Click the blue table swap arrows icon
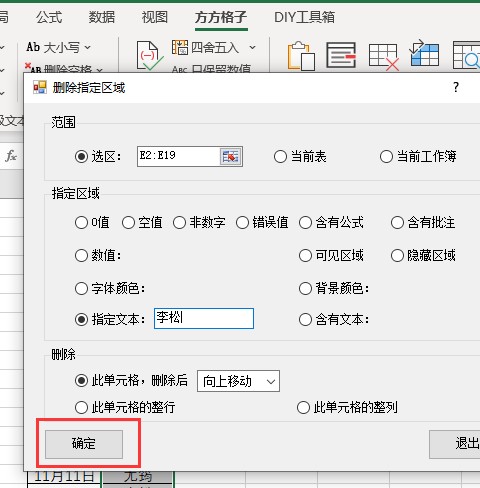This screenshot has width=480, height=488. click(x=424, y=53)
